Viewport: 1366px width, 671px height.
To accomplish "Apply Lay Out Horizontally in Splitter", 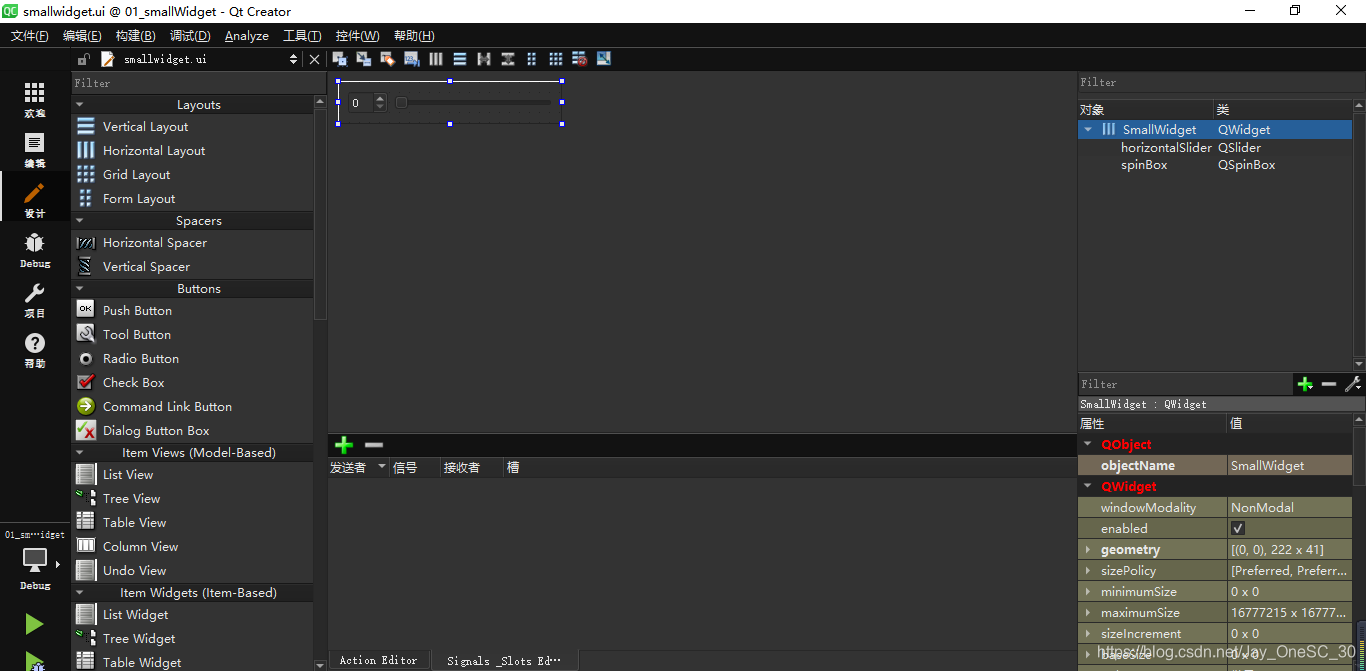I will tap(484, 59).
